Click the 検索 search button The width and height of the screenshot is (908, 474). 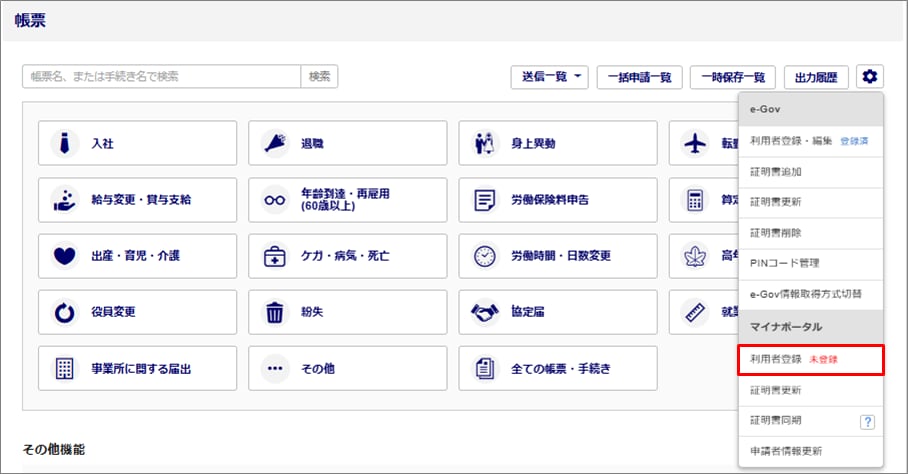point(319,76)
